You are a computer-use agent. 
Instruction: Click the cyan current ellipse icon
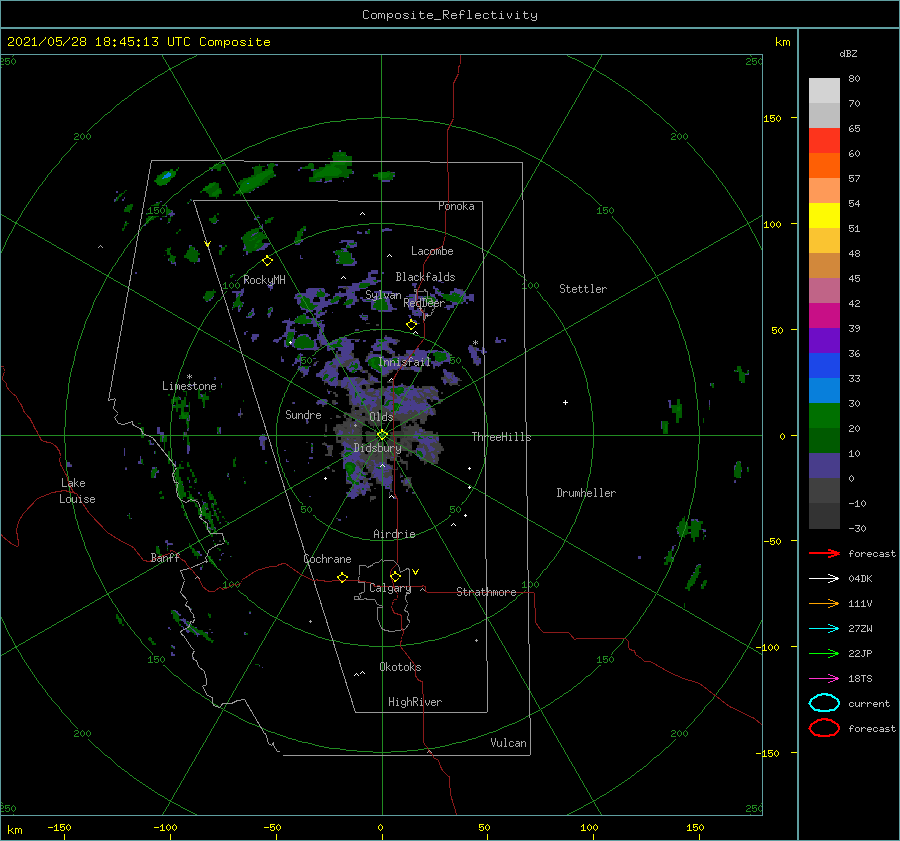[824, 703]
